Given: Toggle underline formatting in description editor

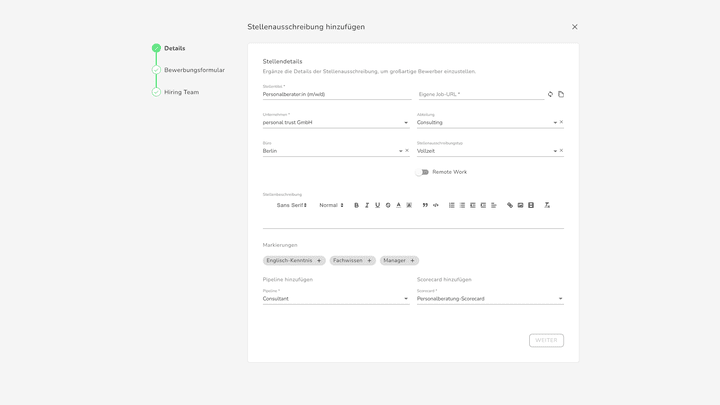Looking at the screenshot, I should pos(377,205).
